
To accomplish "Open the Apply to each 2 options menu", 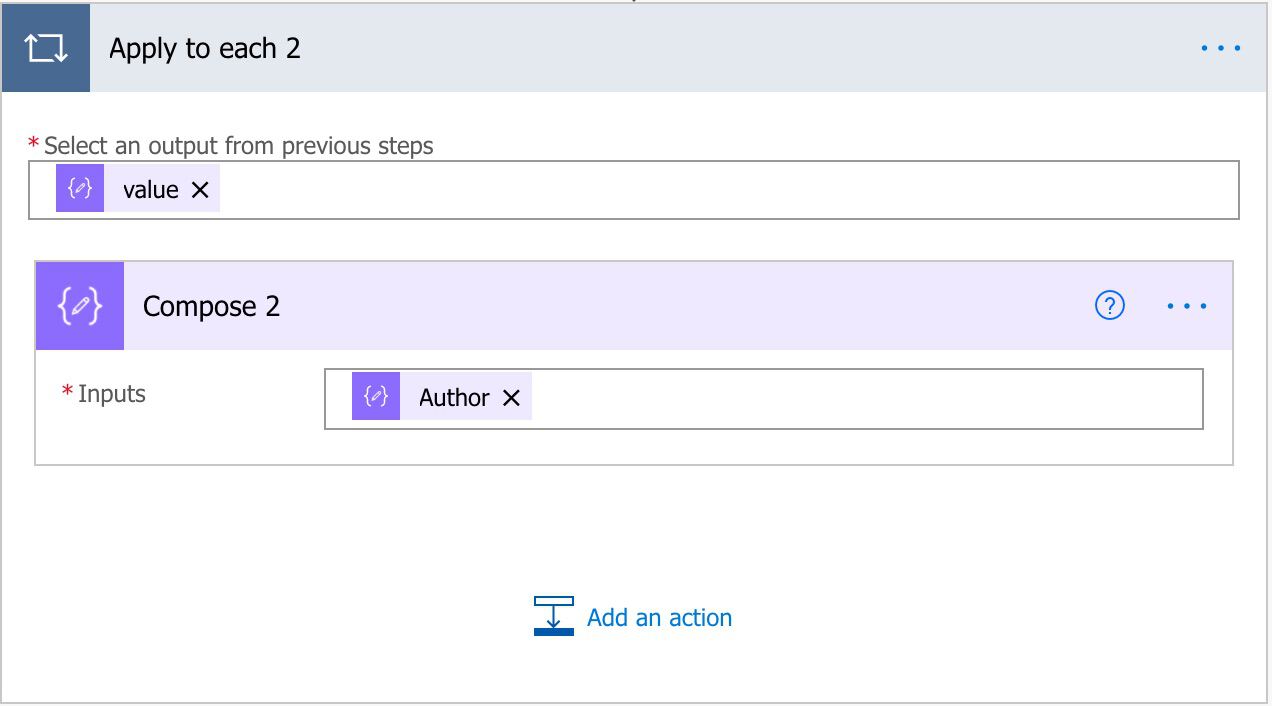I will 1220,47.
